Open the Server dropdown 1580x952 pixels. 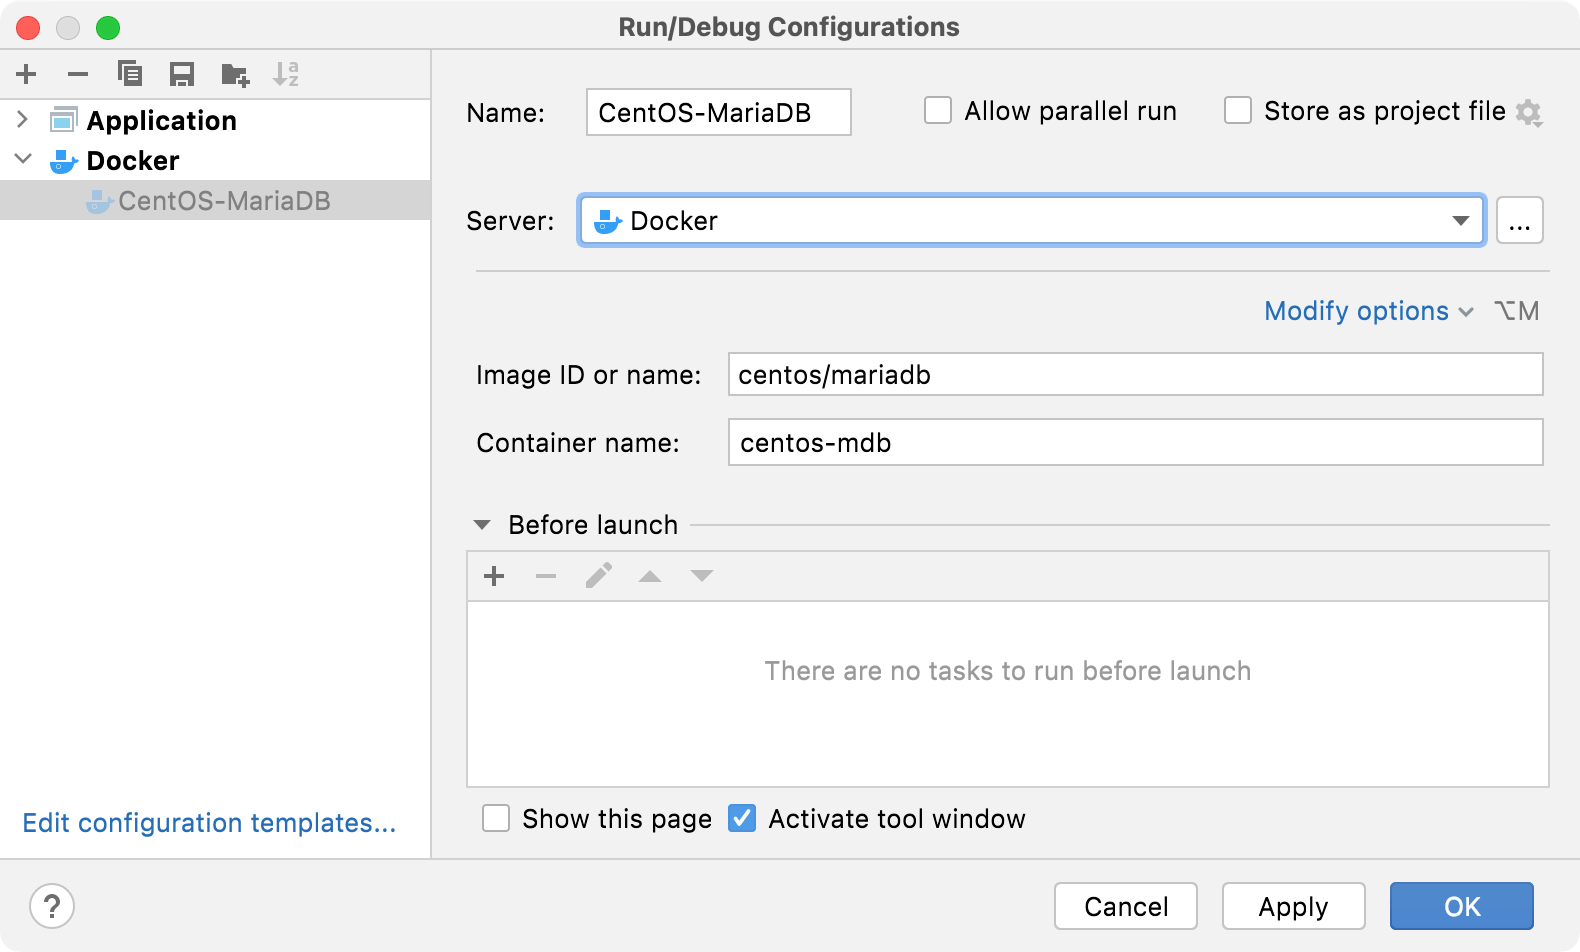(x=1031, y=220)
